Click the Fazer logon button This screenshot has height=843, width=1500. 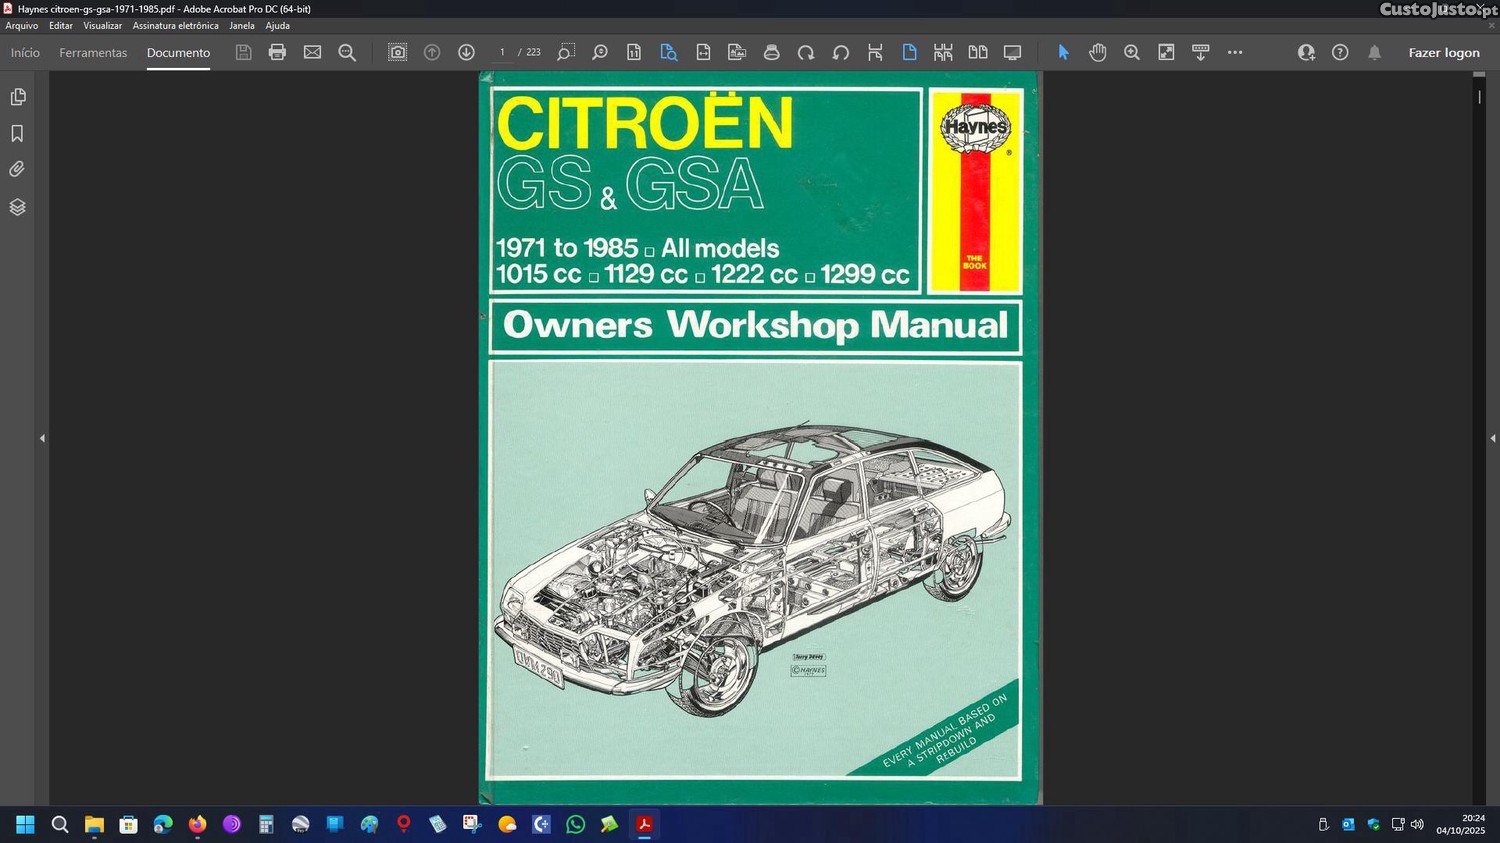1443,53
